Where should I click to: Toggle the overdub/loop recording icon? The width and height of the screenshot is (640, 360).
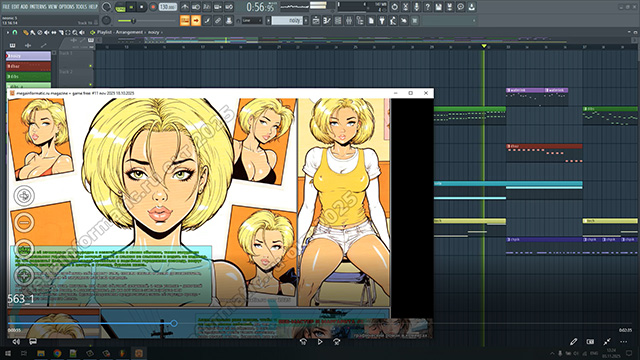pos(218,7)
